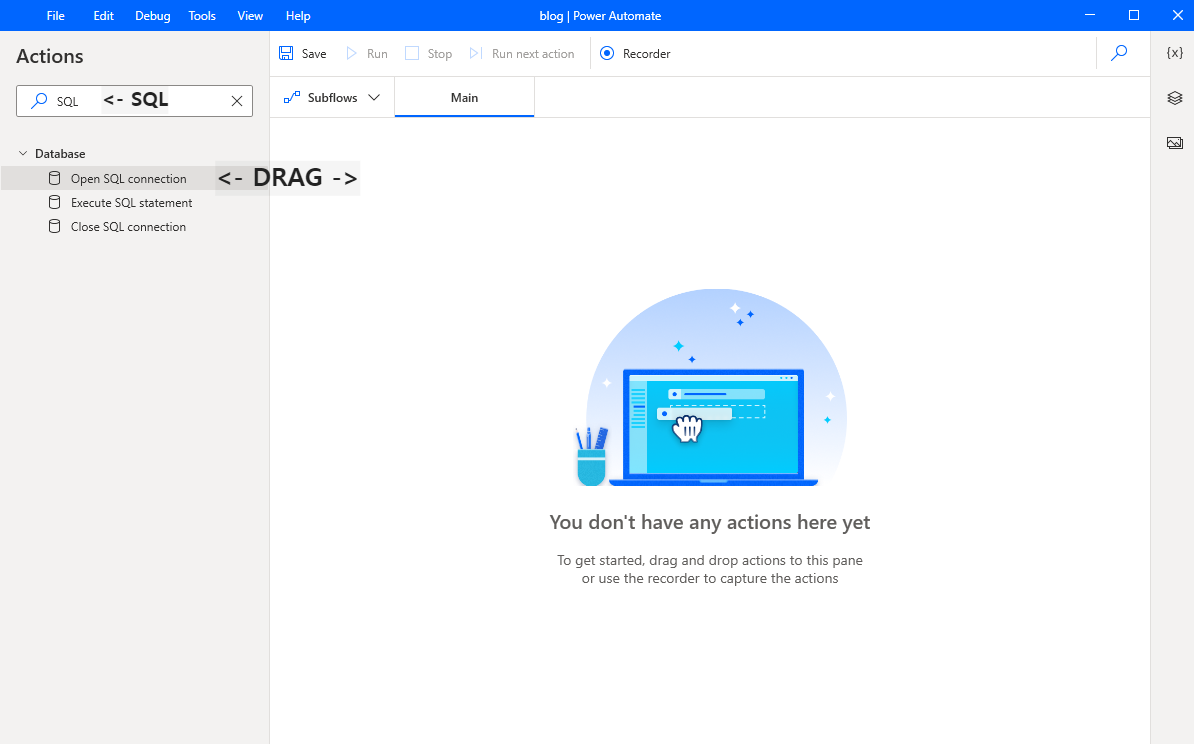Image resolution: width=1194 pixels, height=744 pixels.
Task: Click inside the Actions search field
Action: click(x=135, y=101)
